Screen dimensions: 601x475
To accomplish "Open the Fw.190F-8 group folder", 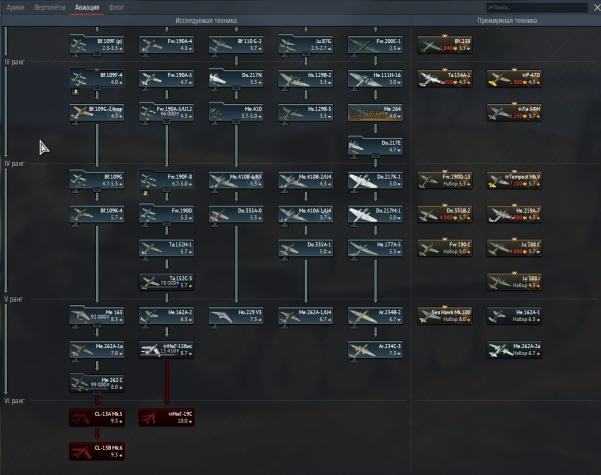I will 166,180.
